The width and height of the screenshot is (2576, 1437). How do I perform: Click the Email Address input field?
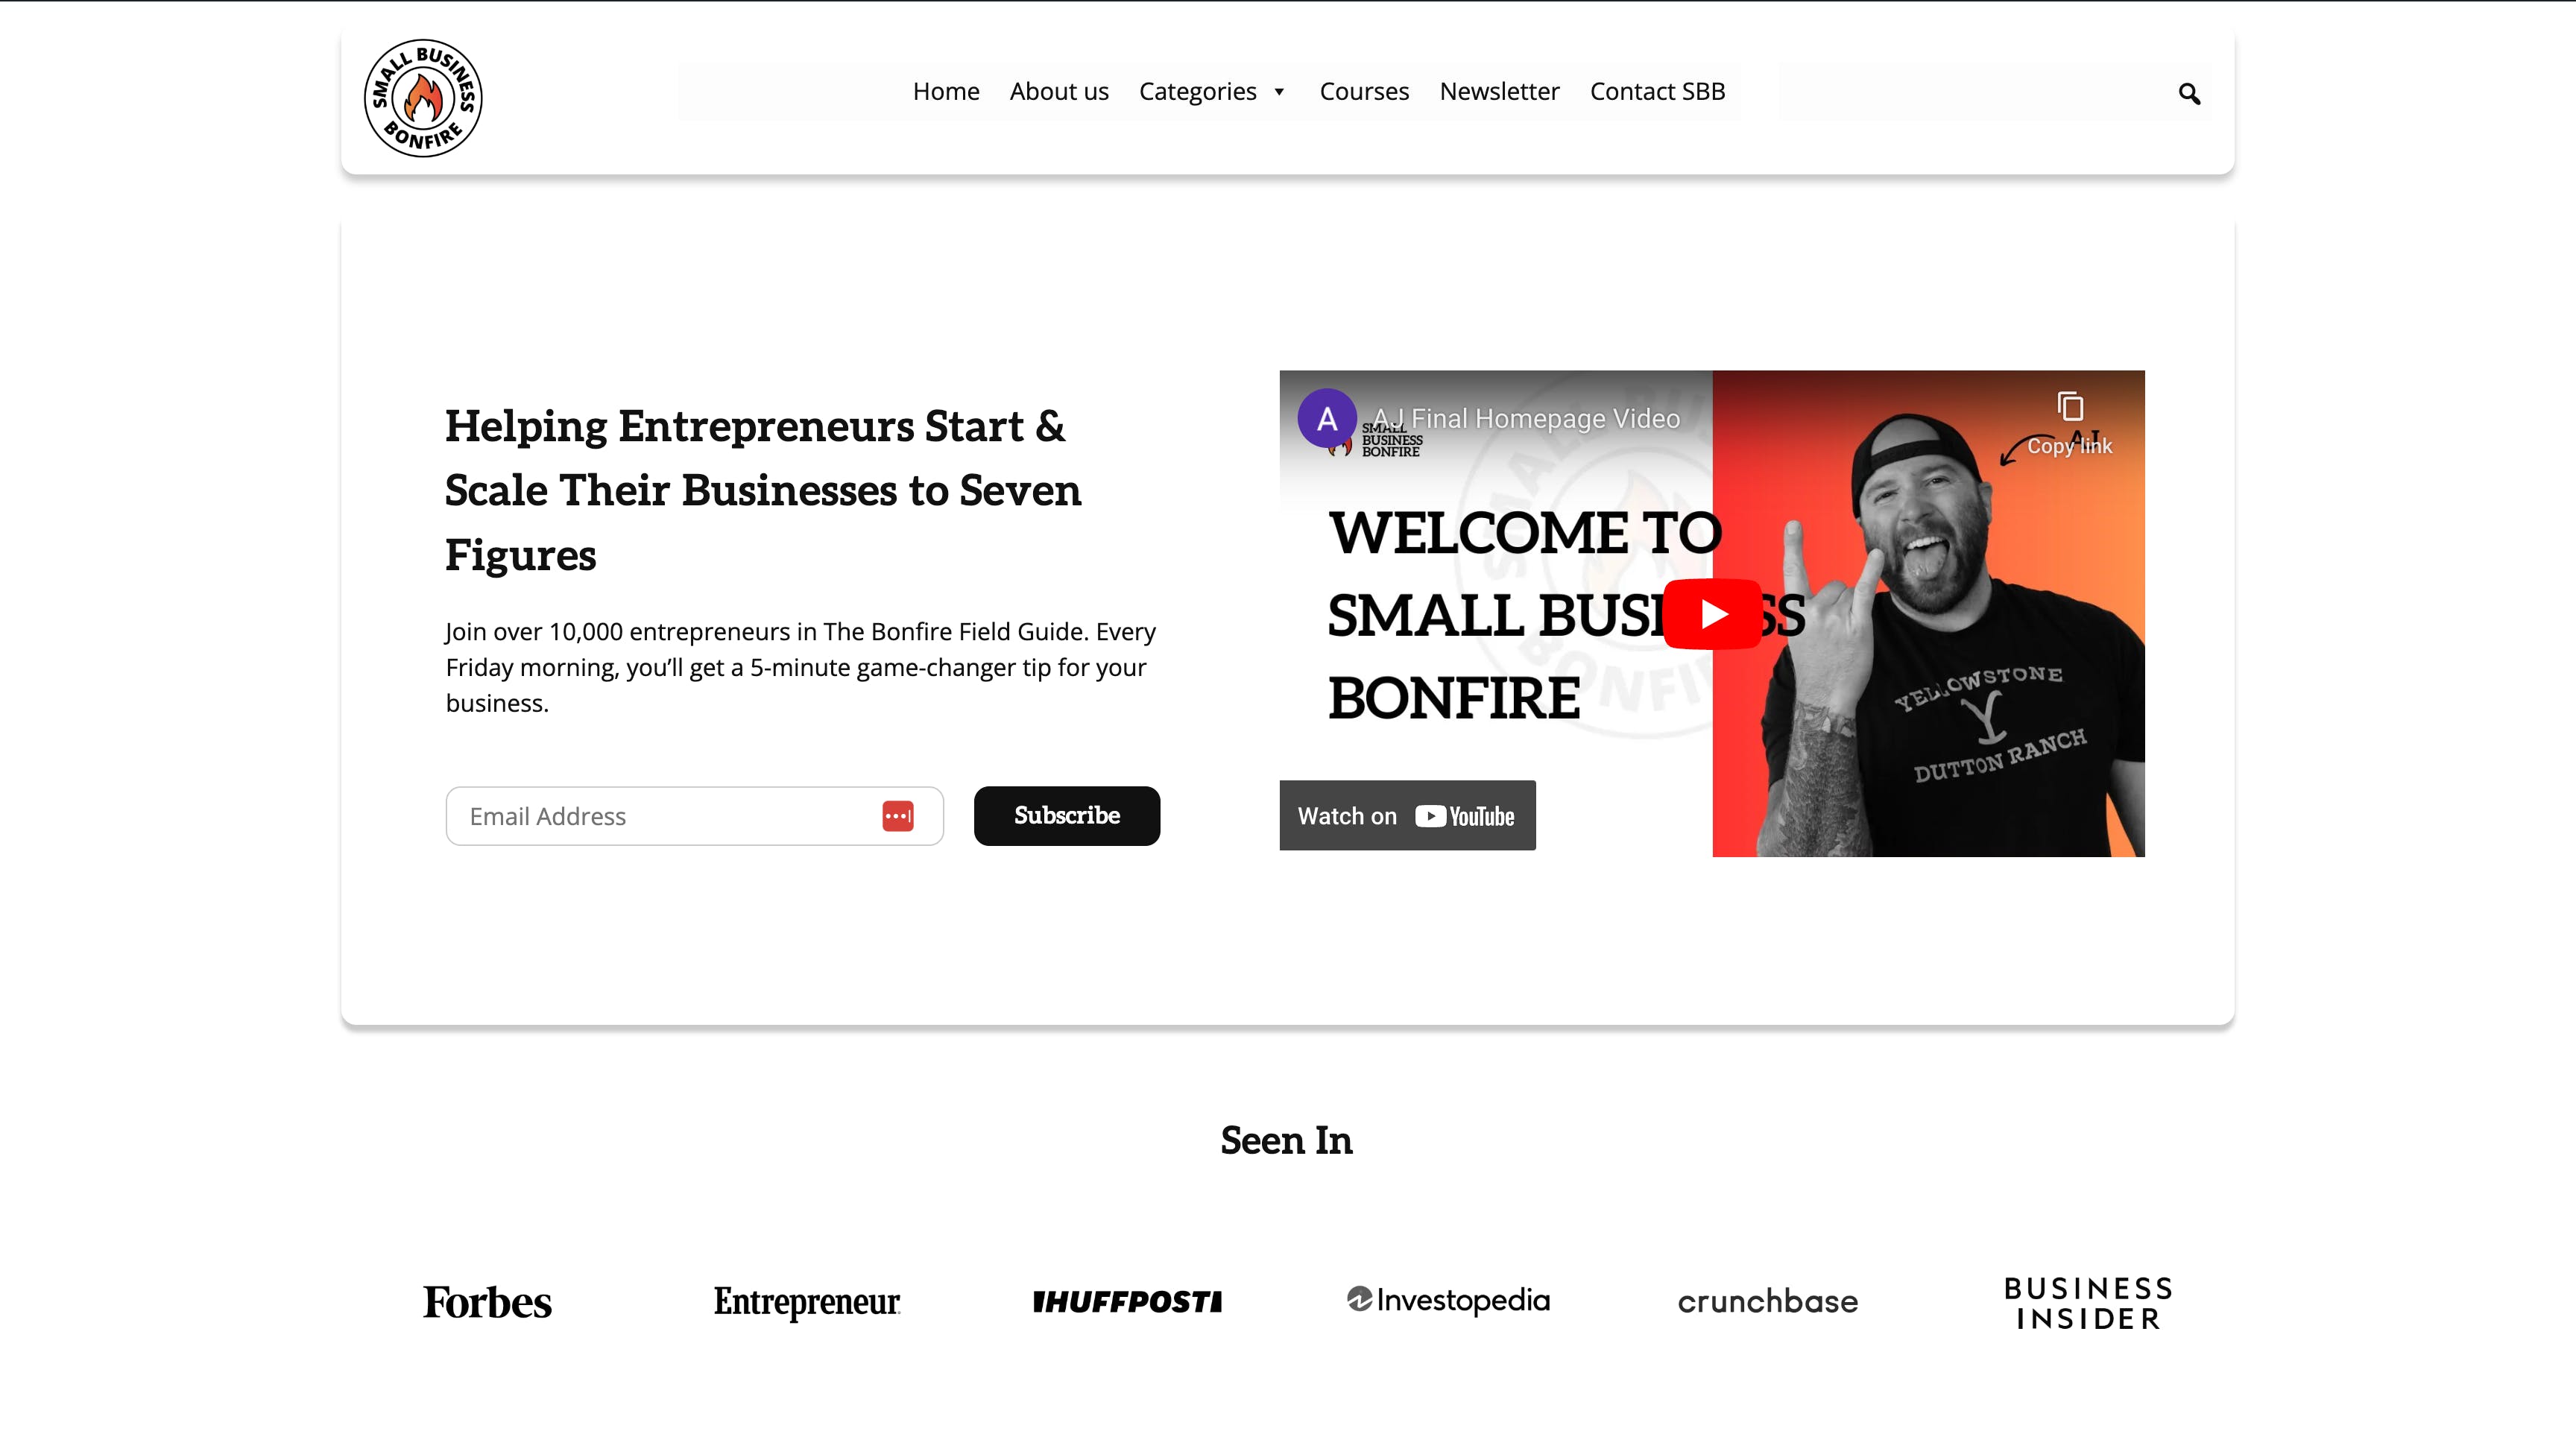pyautogui.click(x=693, y=816)
